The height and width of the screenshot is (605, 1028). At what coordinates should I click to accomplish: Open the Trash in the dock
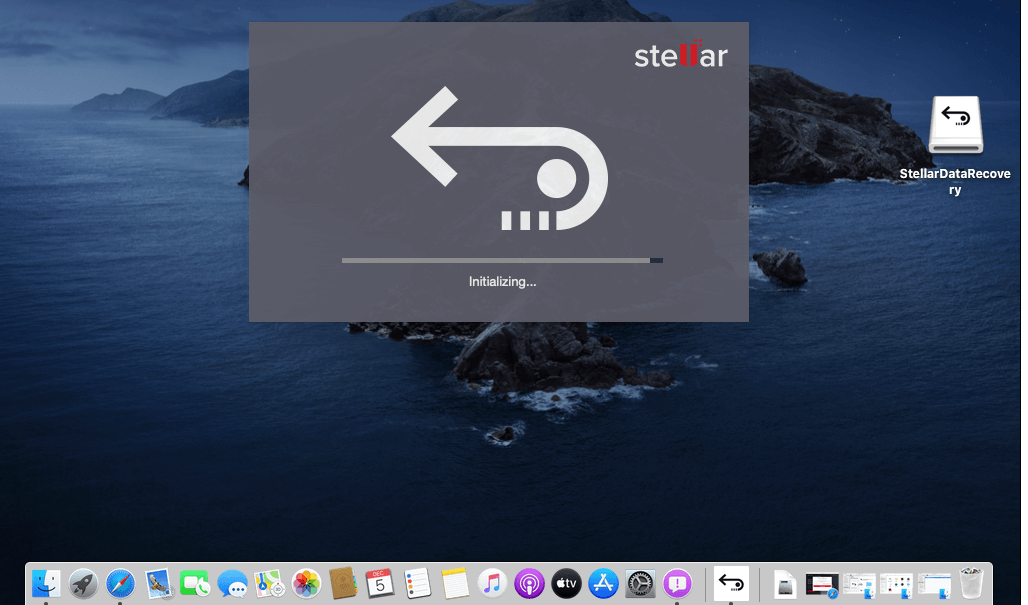971,583
